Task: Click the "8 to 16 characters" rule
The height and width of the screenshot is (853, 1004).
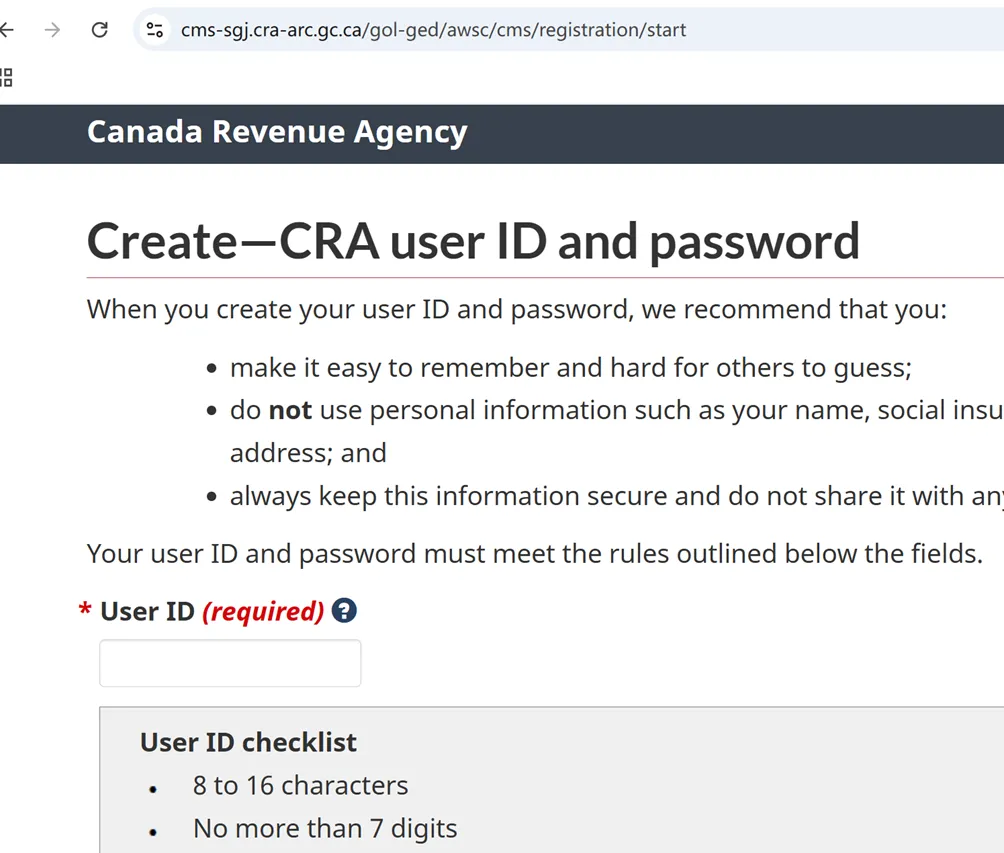Action: [300, 785]
